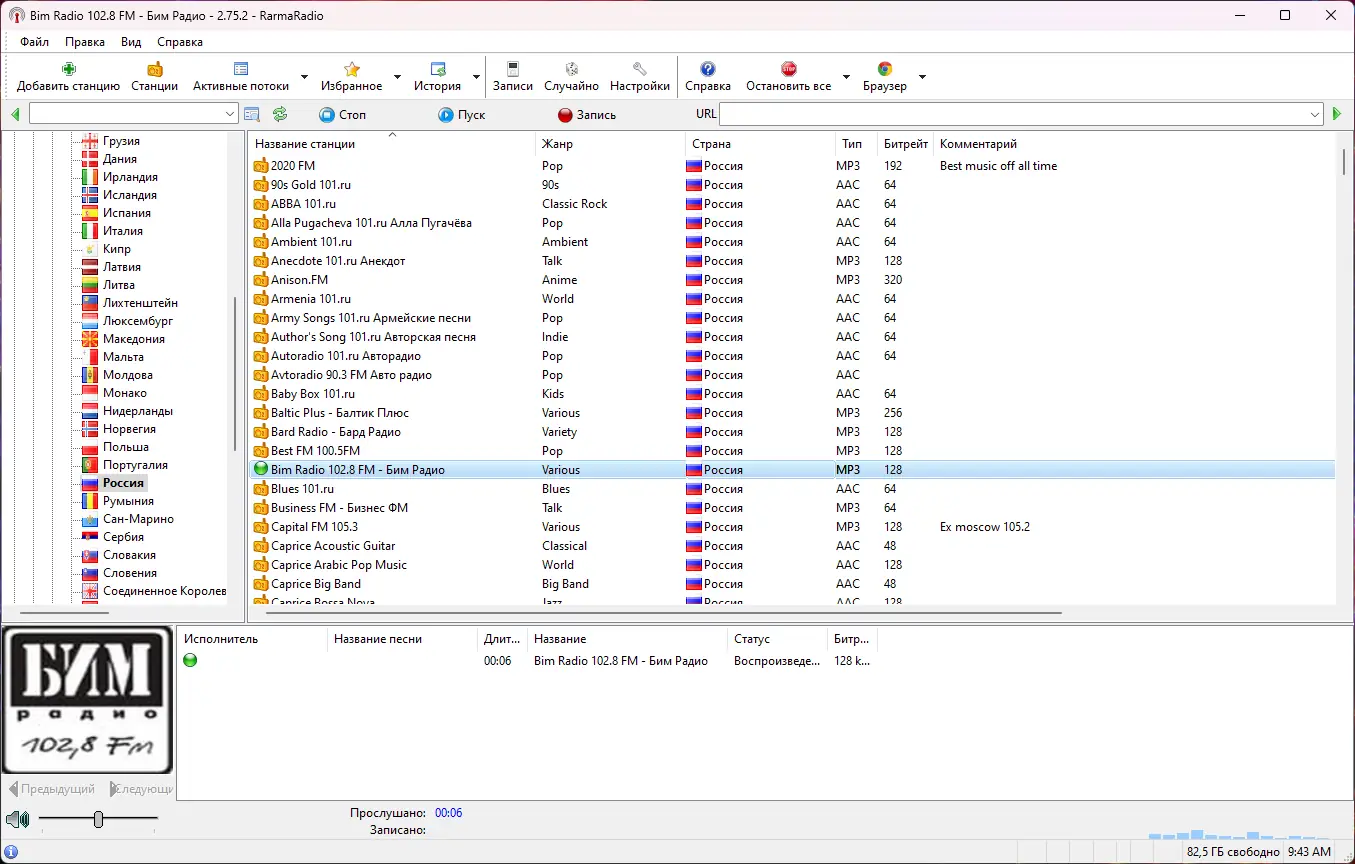Click the station icon of 2020 FM
1355x864 pixels.
pos(261,166)
